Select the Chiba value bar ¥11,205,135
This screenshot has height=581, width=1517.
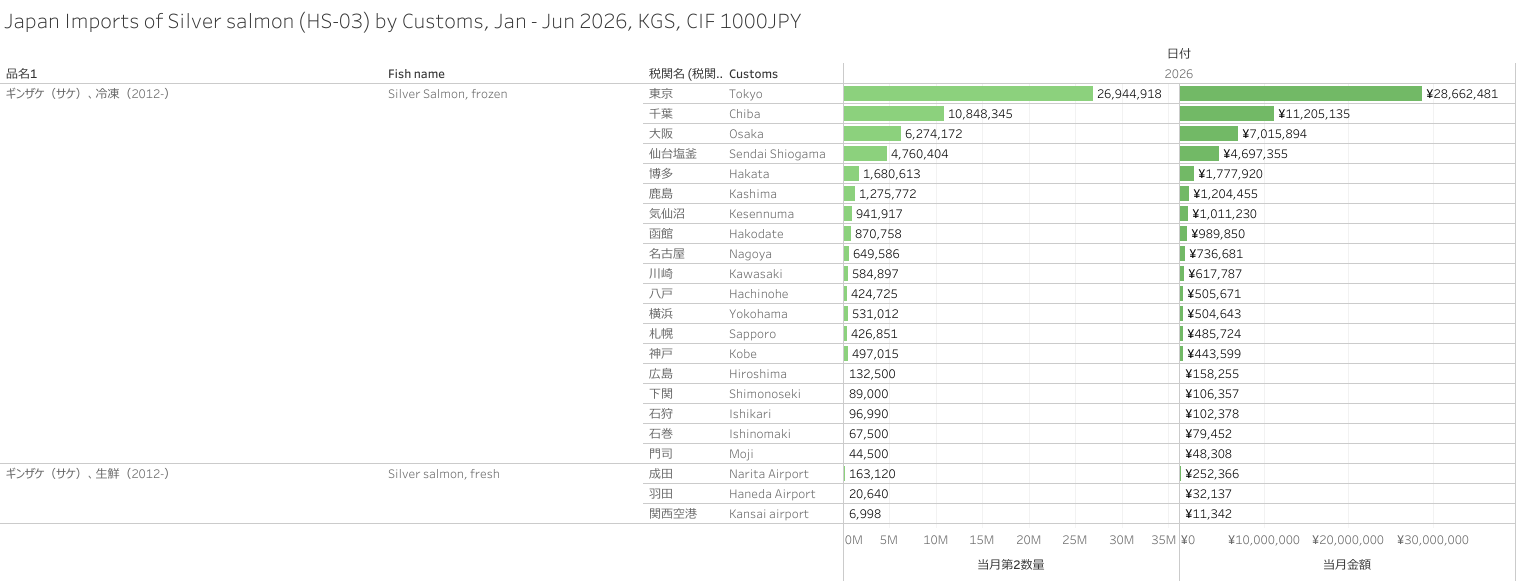(x=1227, y=114)
